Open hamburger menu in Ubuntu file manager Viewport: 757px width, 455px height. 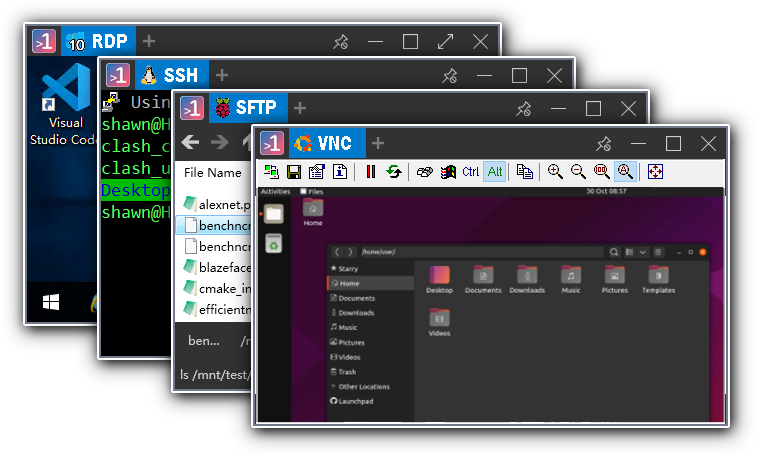[658, 252]
